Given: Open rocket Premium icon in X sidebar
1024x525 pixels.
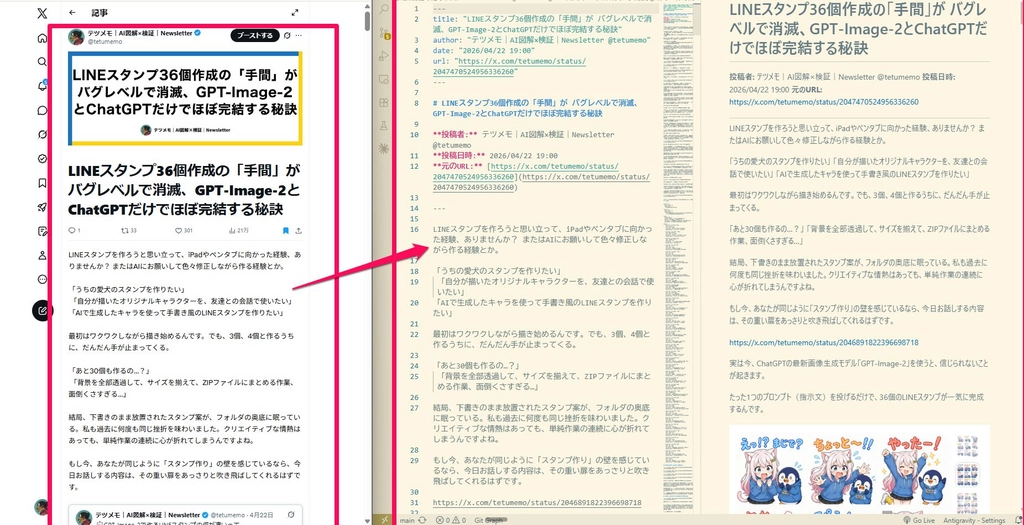Looking at the screenshot, I should click(x=42, y=207).
